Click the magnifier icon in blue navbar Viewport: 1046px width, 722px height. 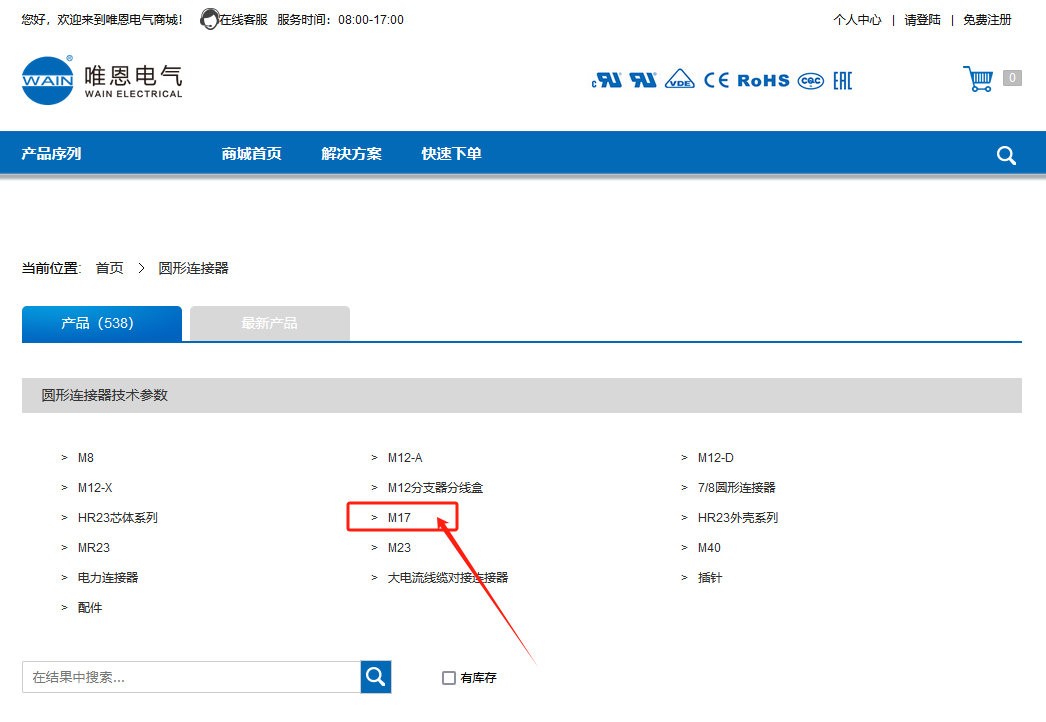[1006, 155]
